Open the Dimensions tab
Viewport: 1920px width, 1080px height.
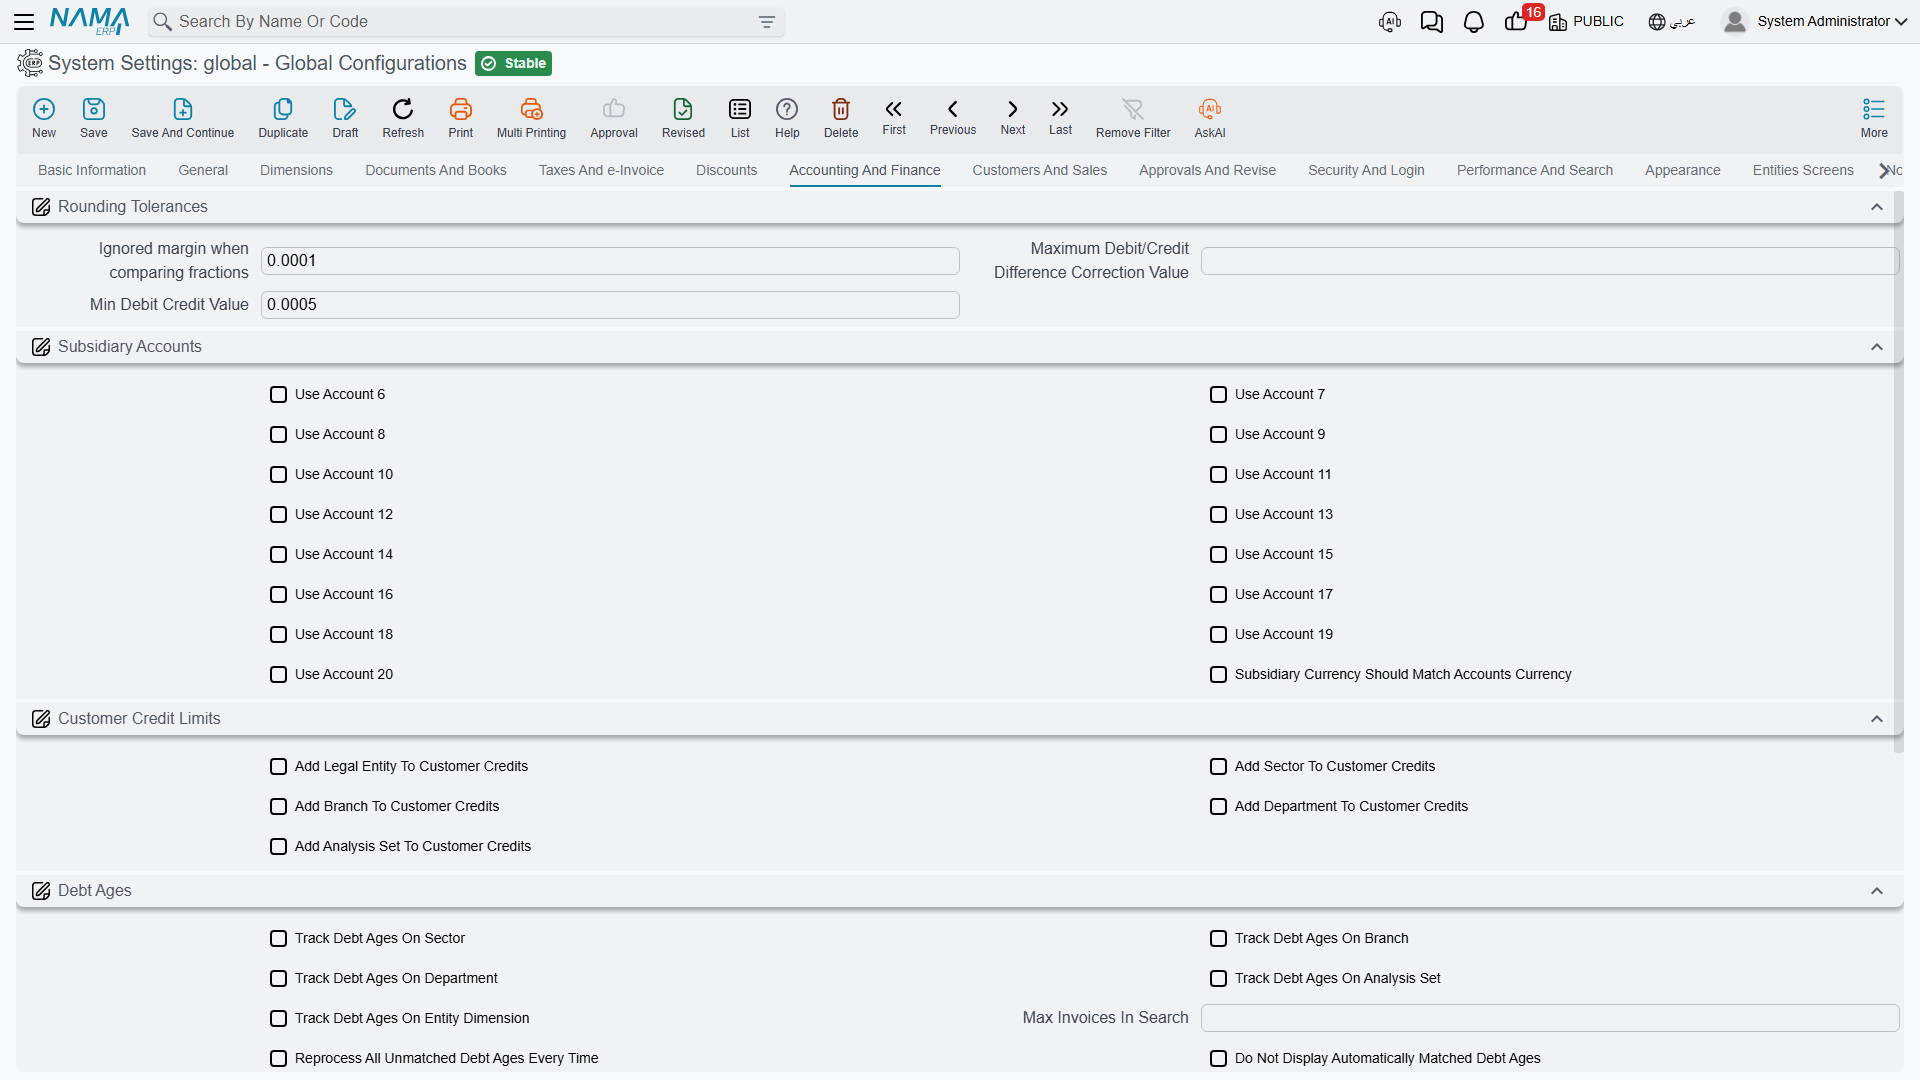coord(296,170)
